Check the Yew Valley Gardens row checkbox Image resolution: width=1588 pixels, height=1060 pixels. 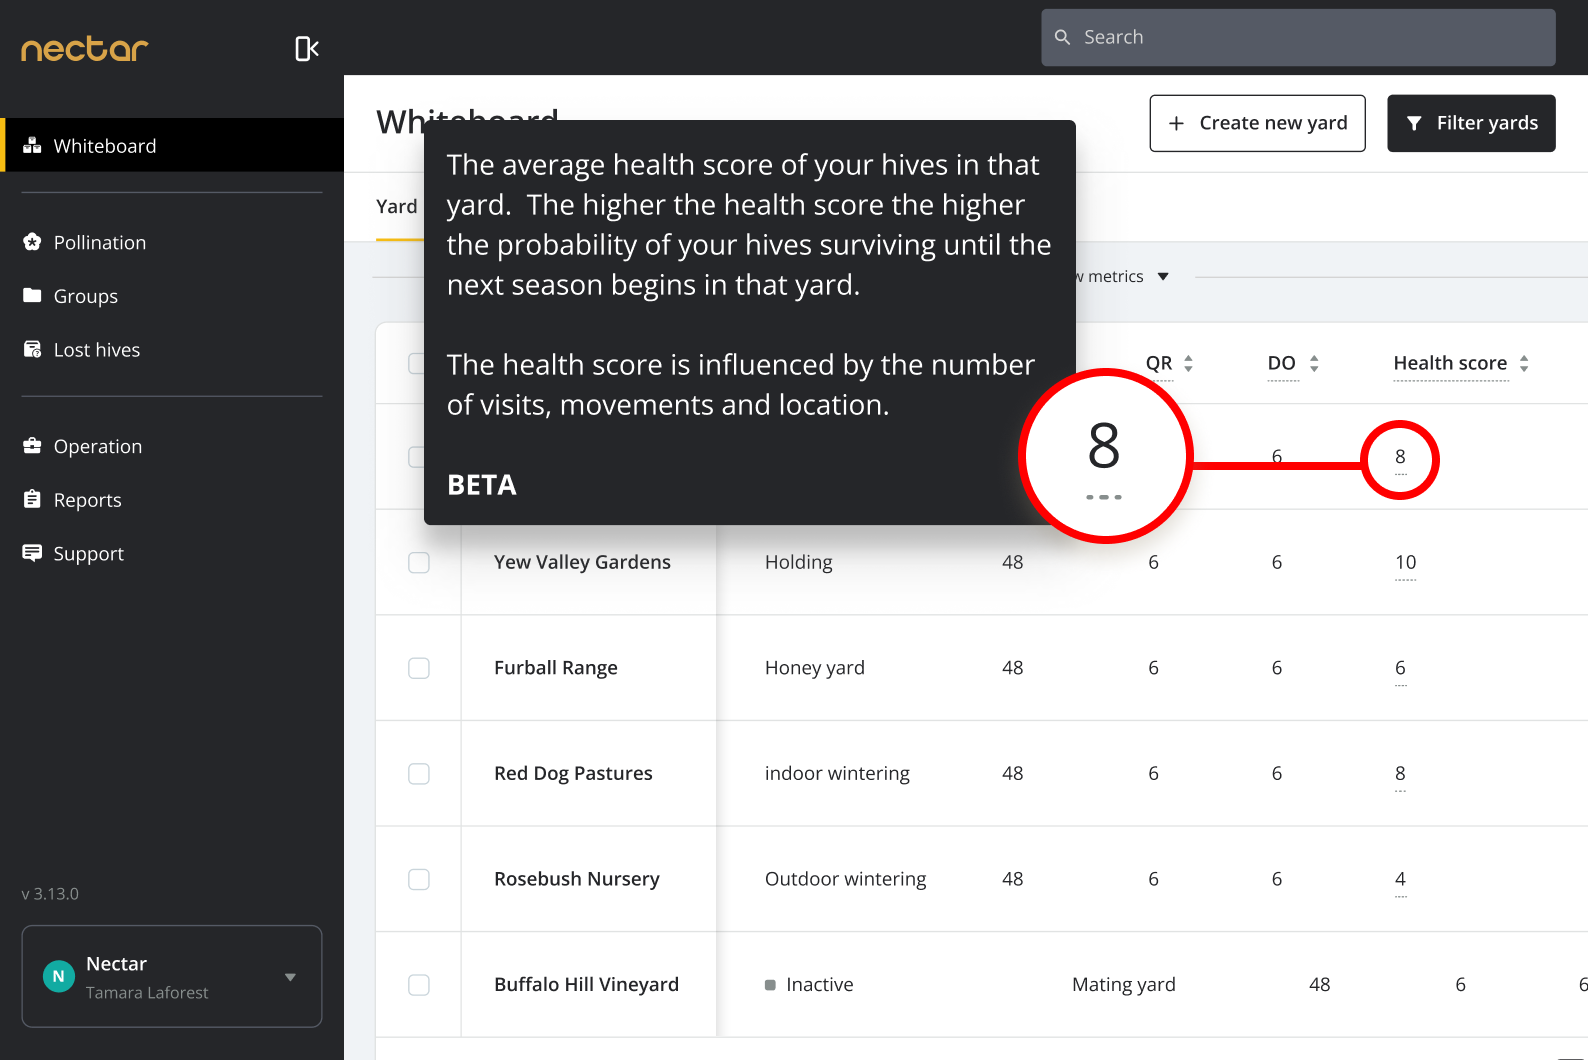419,563
